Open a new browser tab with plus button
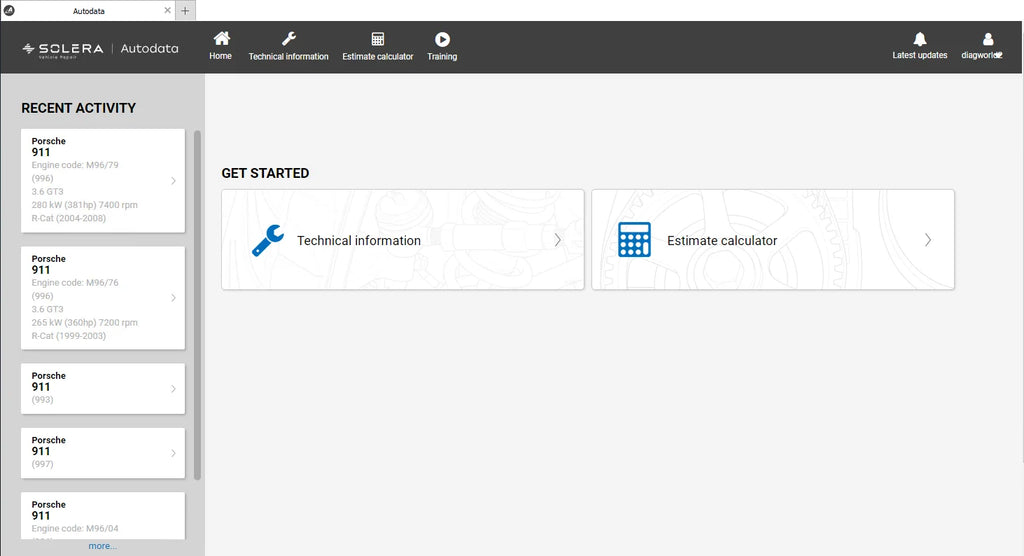Viewport: 1024px width, 556px height. 185,10
